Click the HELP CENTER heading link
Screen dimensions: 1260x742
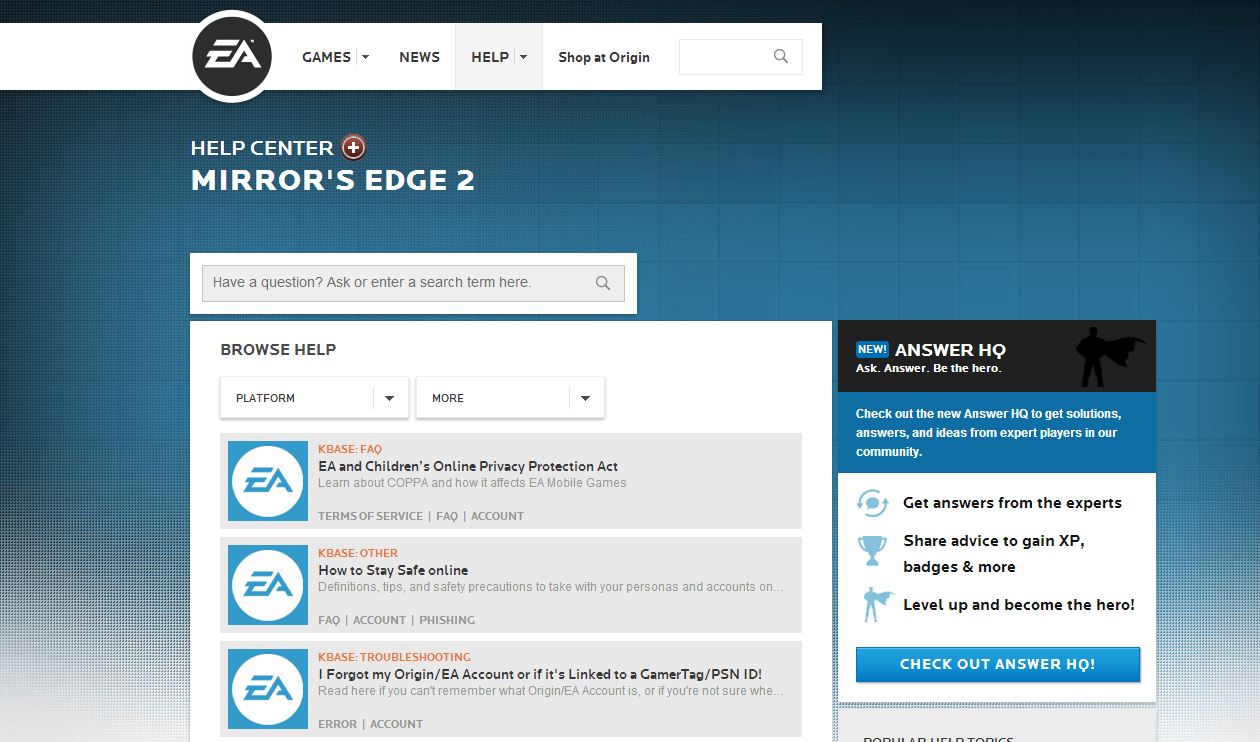pyautogui.click(x=262, y=148)
